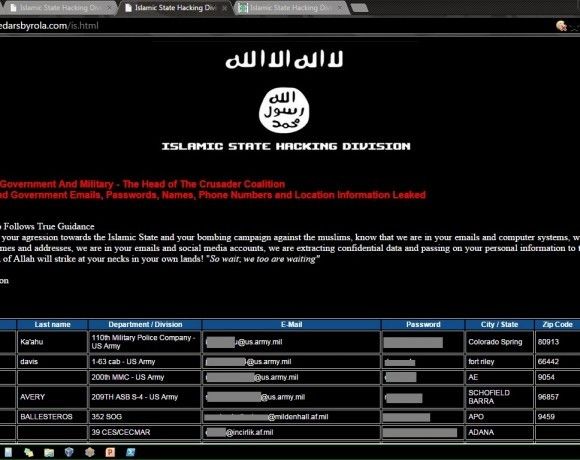Open the file explorer folder icon in taskbar
Viewport: 580px width, 460px height.
click(49, 452)
